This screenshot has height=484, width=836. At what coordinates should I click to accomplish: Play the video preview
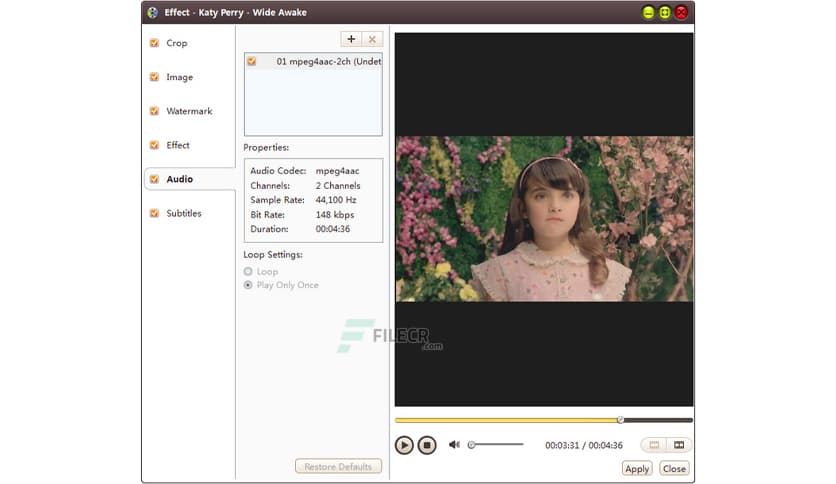[x=404, y=445]
